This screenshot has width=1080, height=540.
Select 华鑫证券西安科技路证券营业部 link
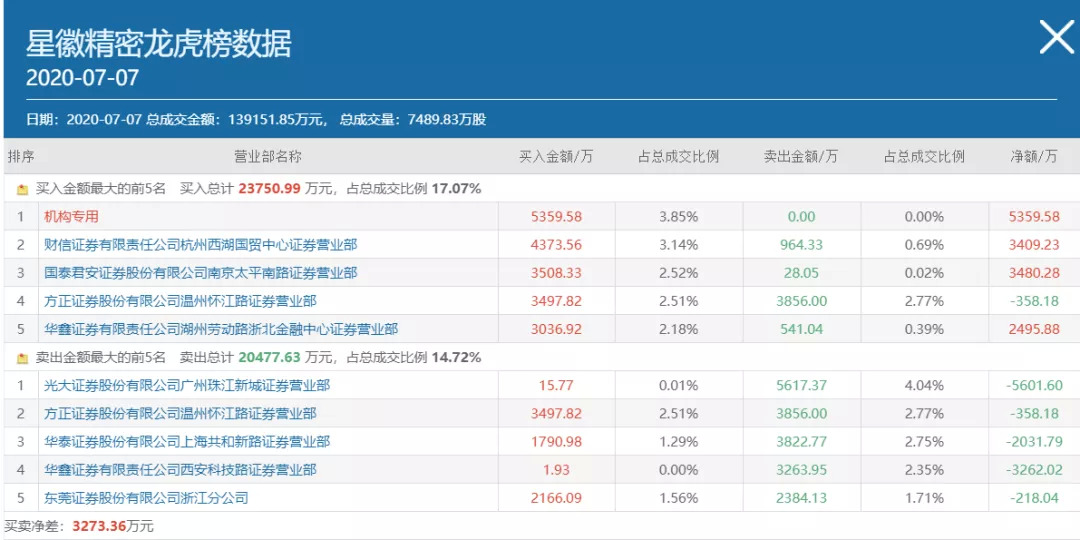(x=180, y=469)
